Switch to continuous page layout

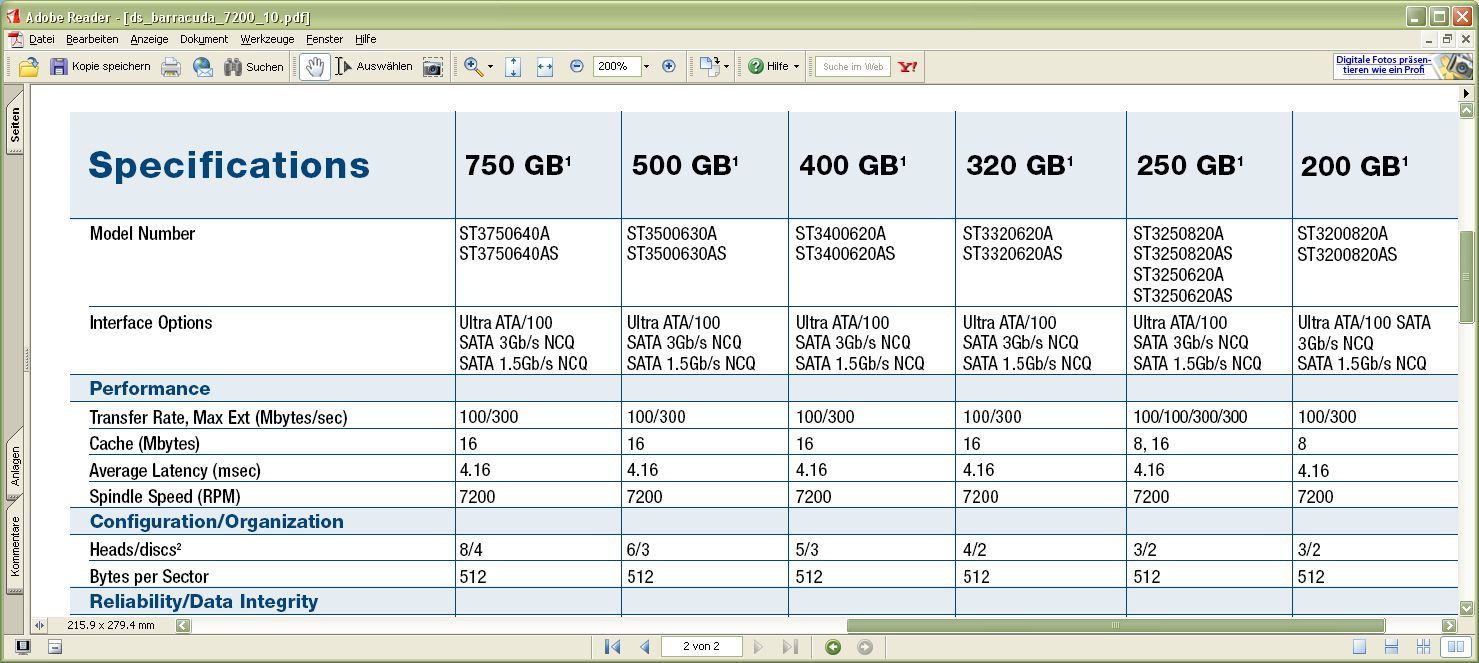point(1391,647)
